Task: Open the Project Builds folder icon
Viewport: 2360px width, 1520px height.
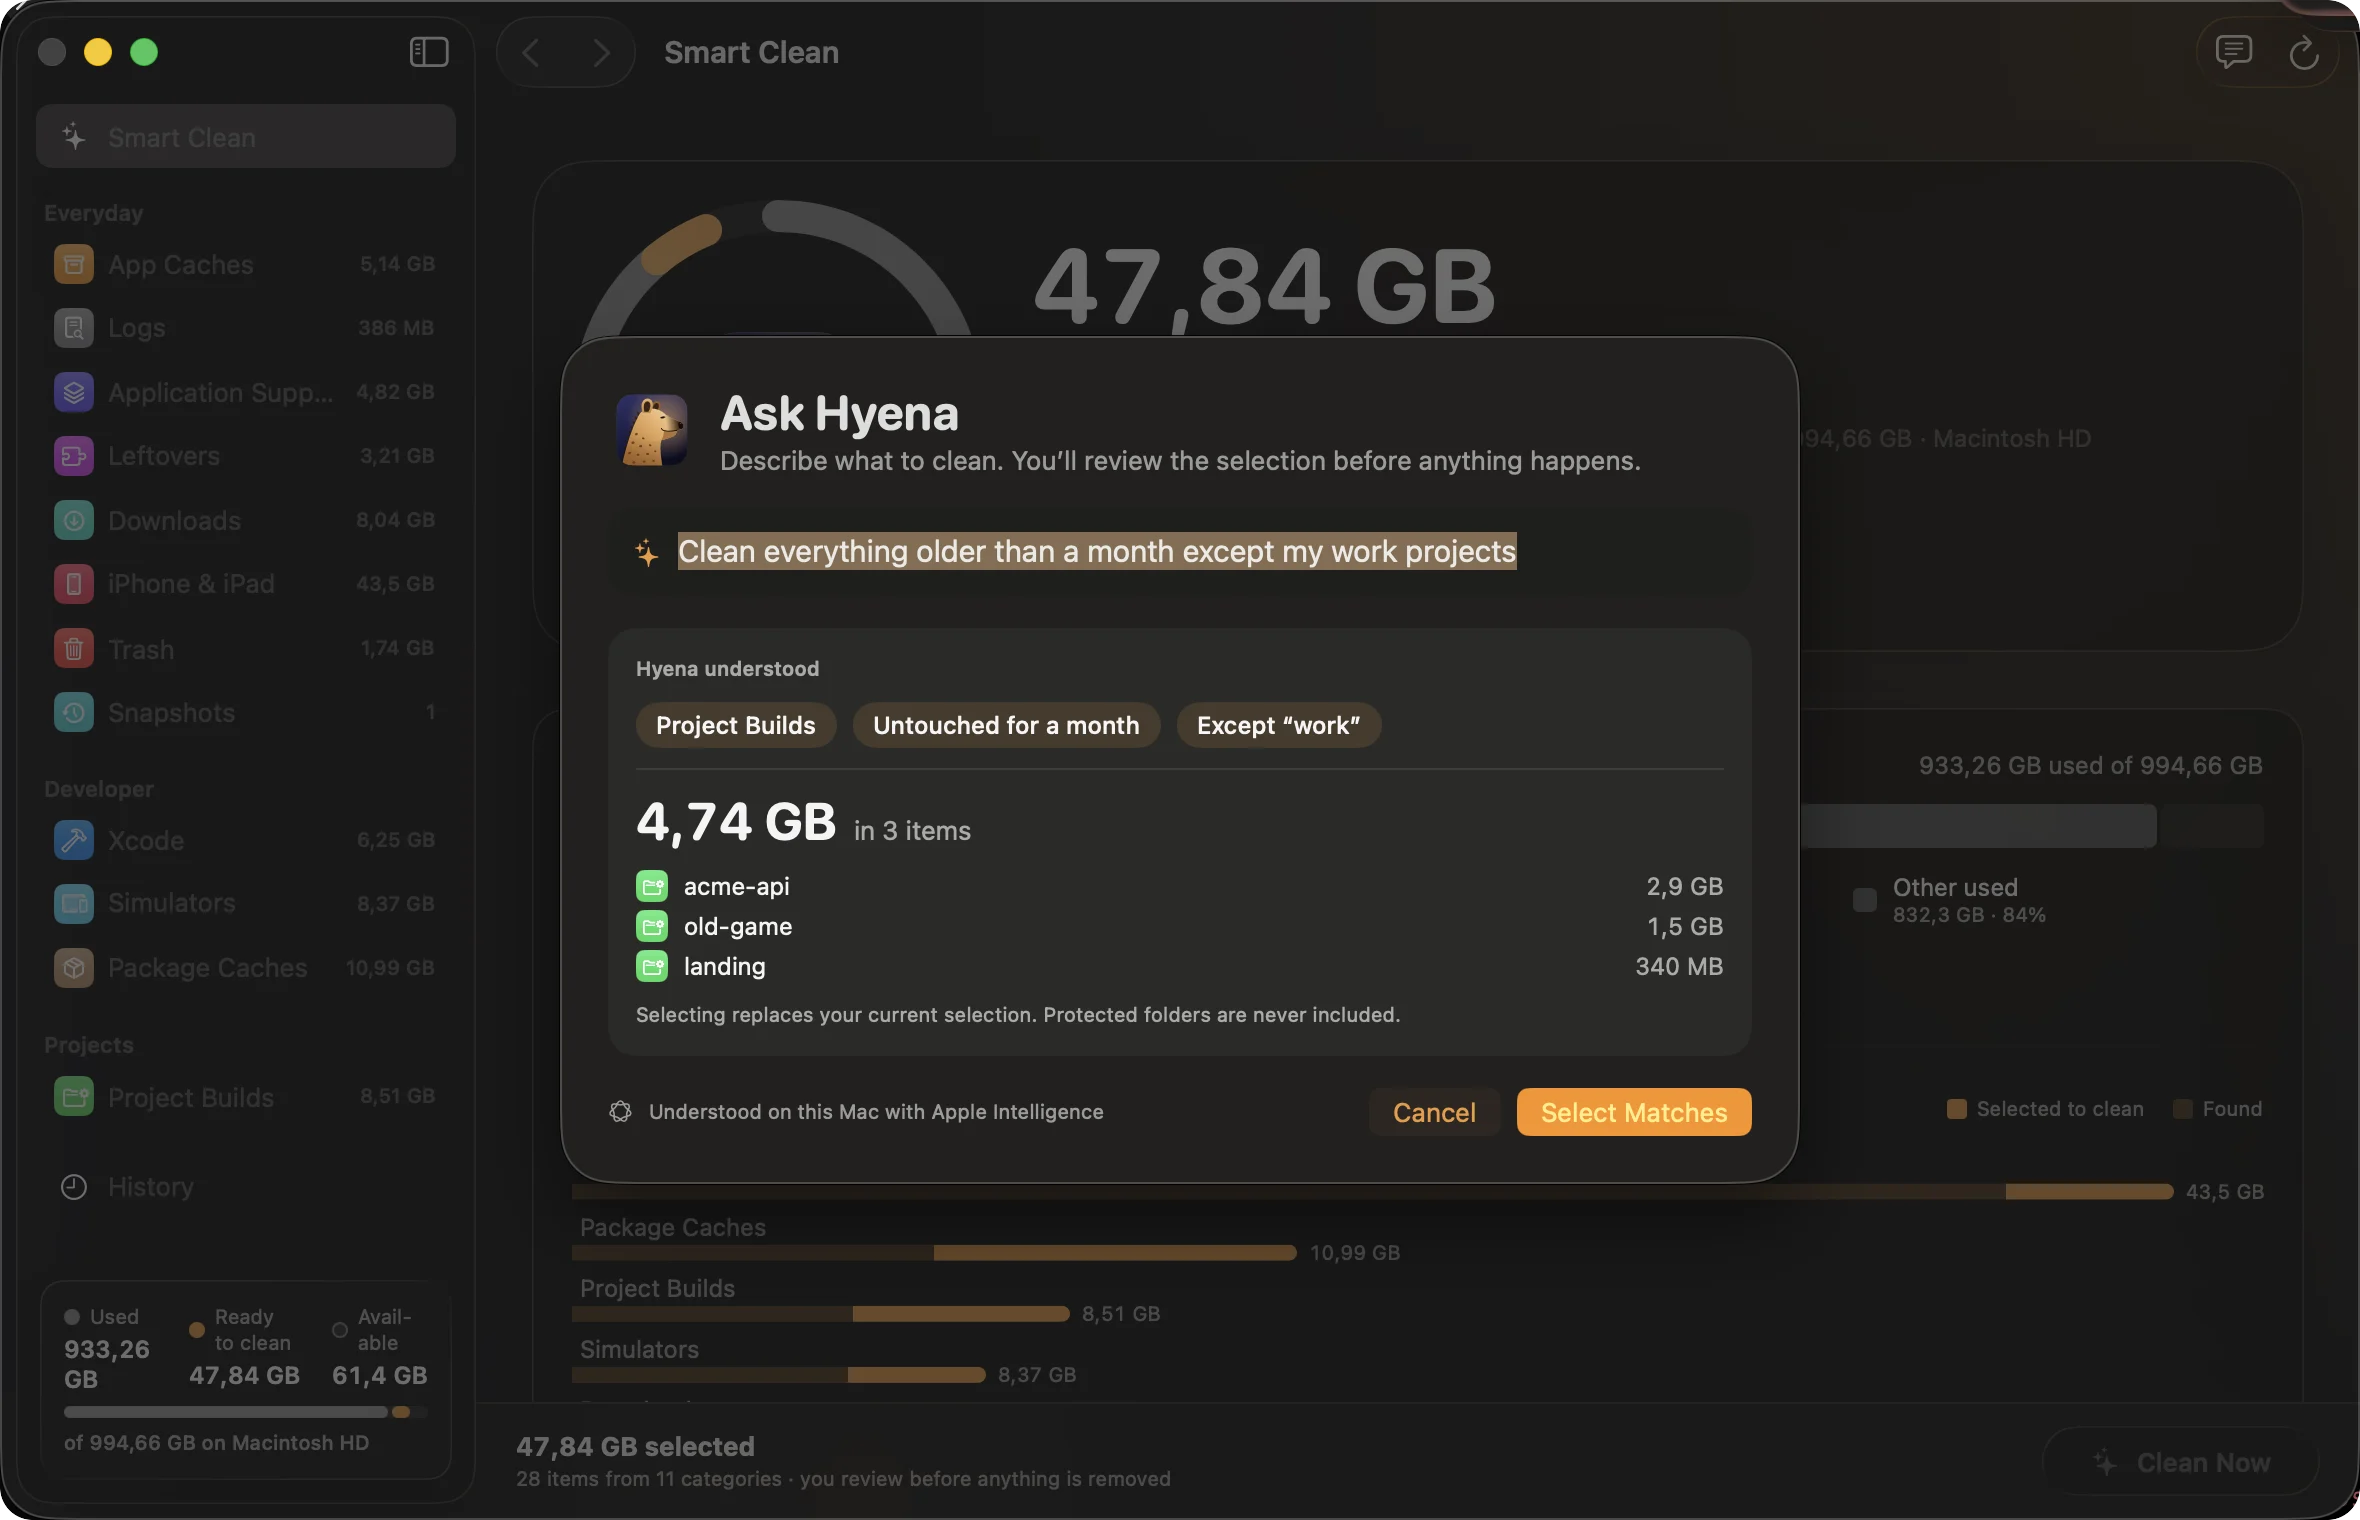Action: coord(74,1096)
